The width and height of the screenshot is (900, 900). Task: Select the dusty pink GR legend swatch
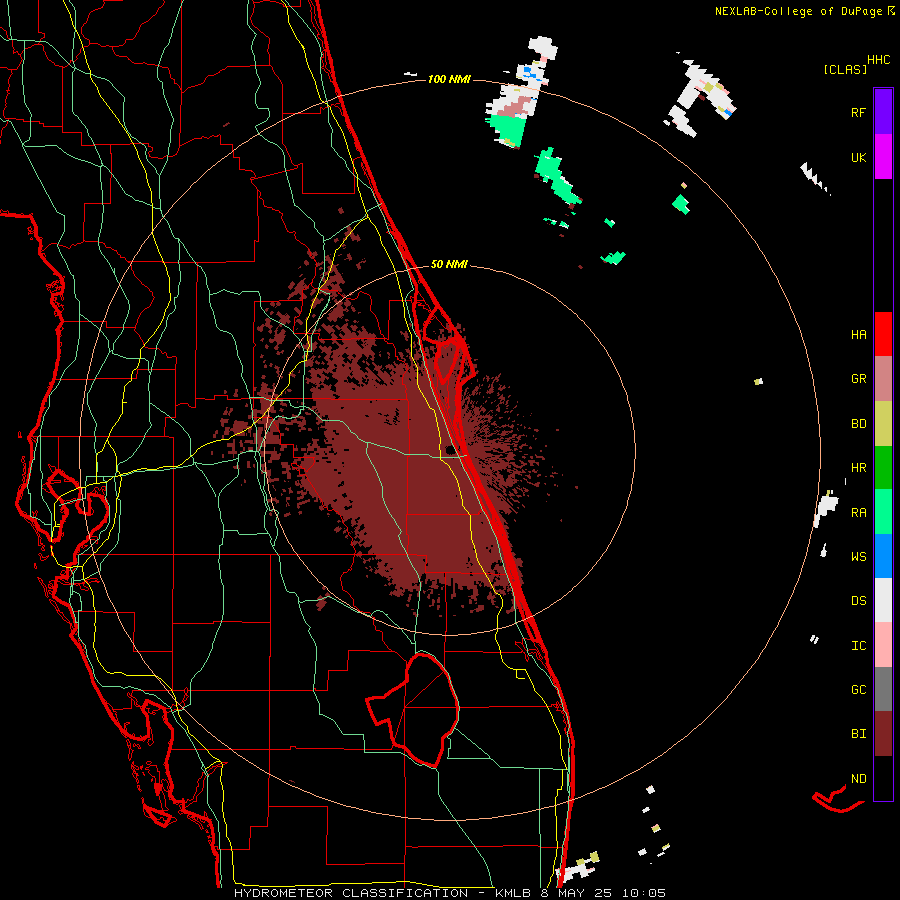(883, 378)
